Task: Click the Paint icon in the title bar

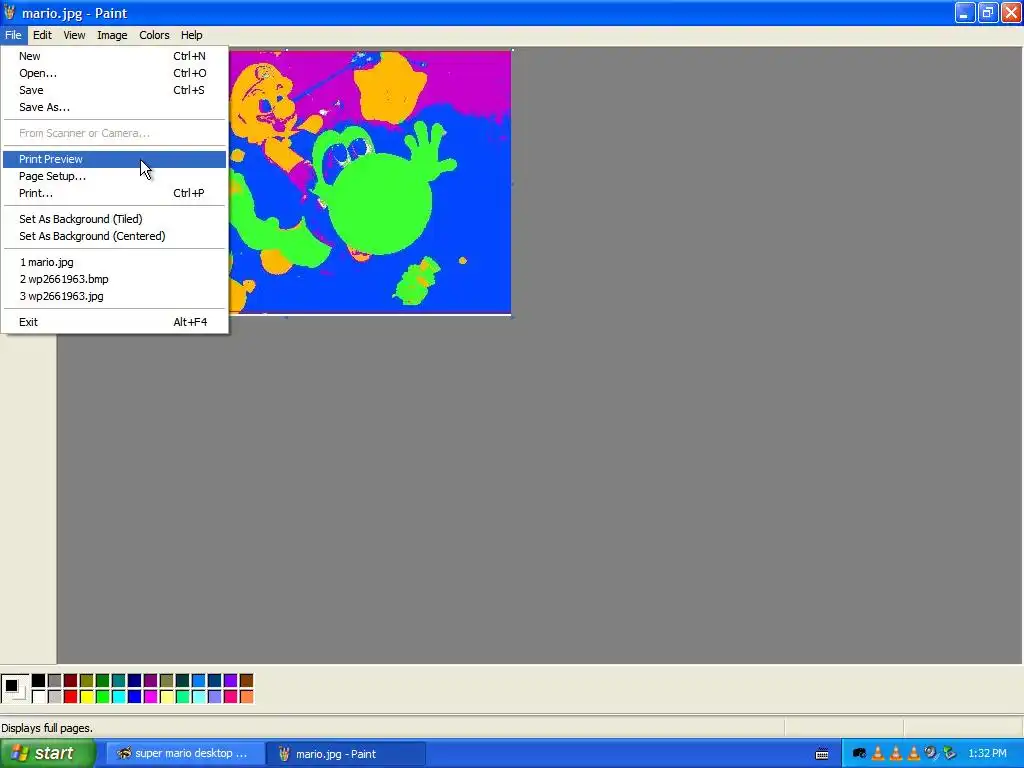Action: click(x=9, y=12)
